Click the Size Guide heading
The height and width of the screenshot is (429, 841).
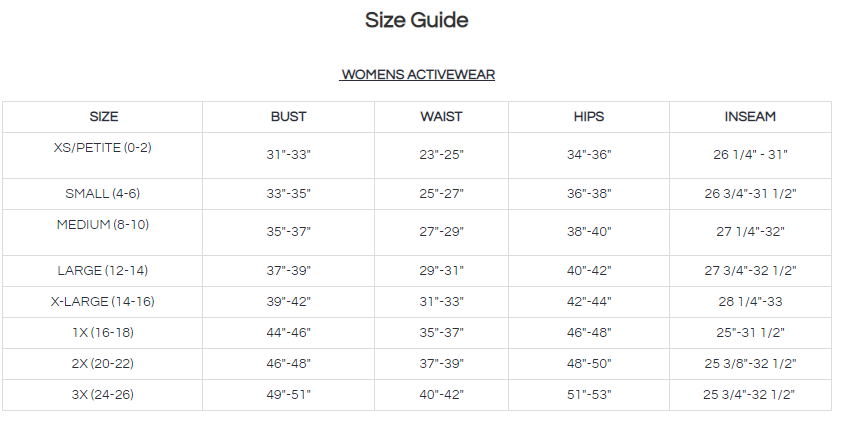pyautogui.click(x=416, y=20)
